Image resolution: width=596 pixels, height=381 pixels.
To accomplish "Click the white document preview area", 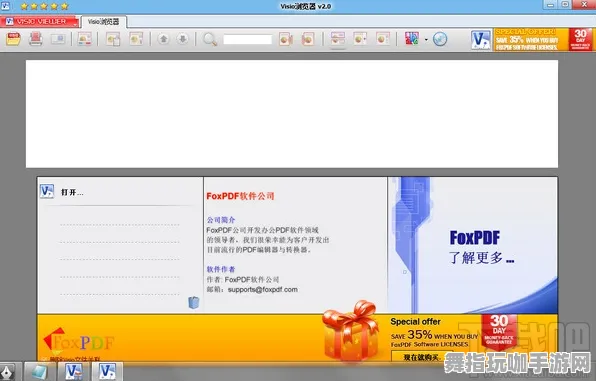I will coord(292,114).
